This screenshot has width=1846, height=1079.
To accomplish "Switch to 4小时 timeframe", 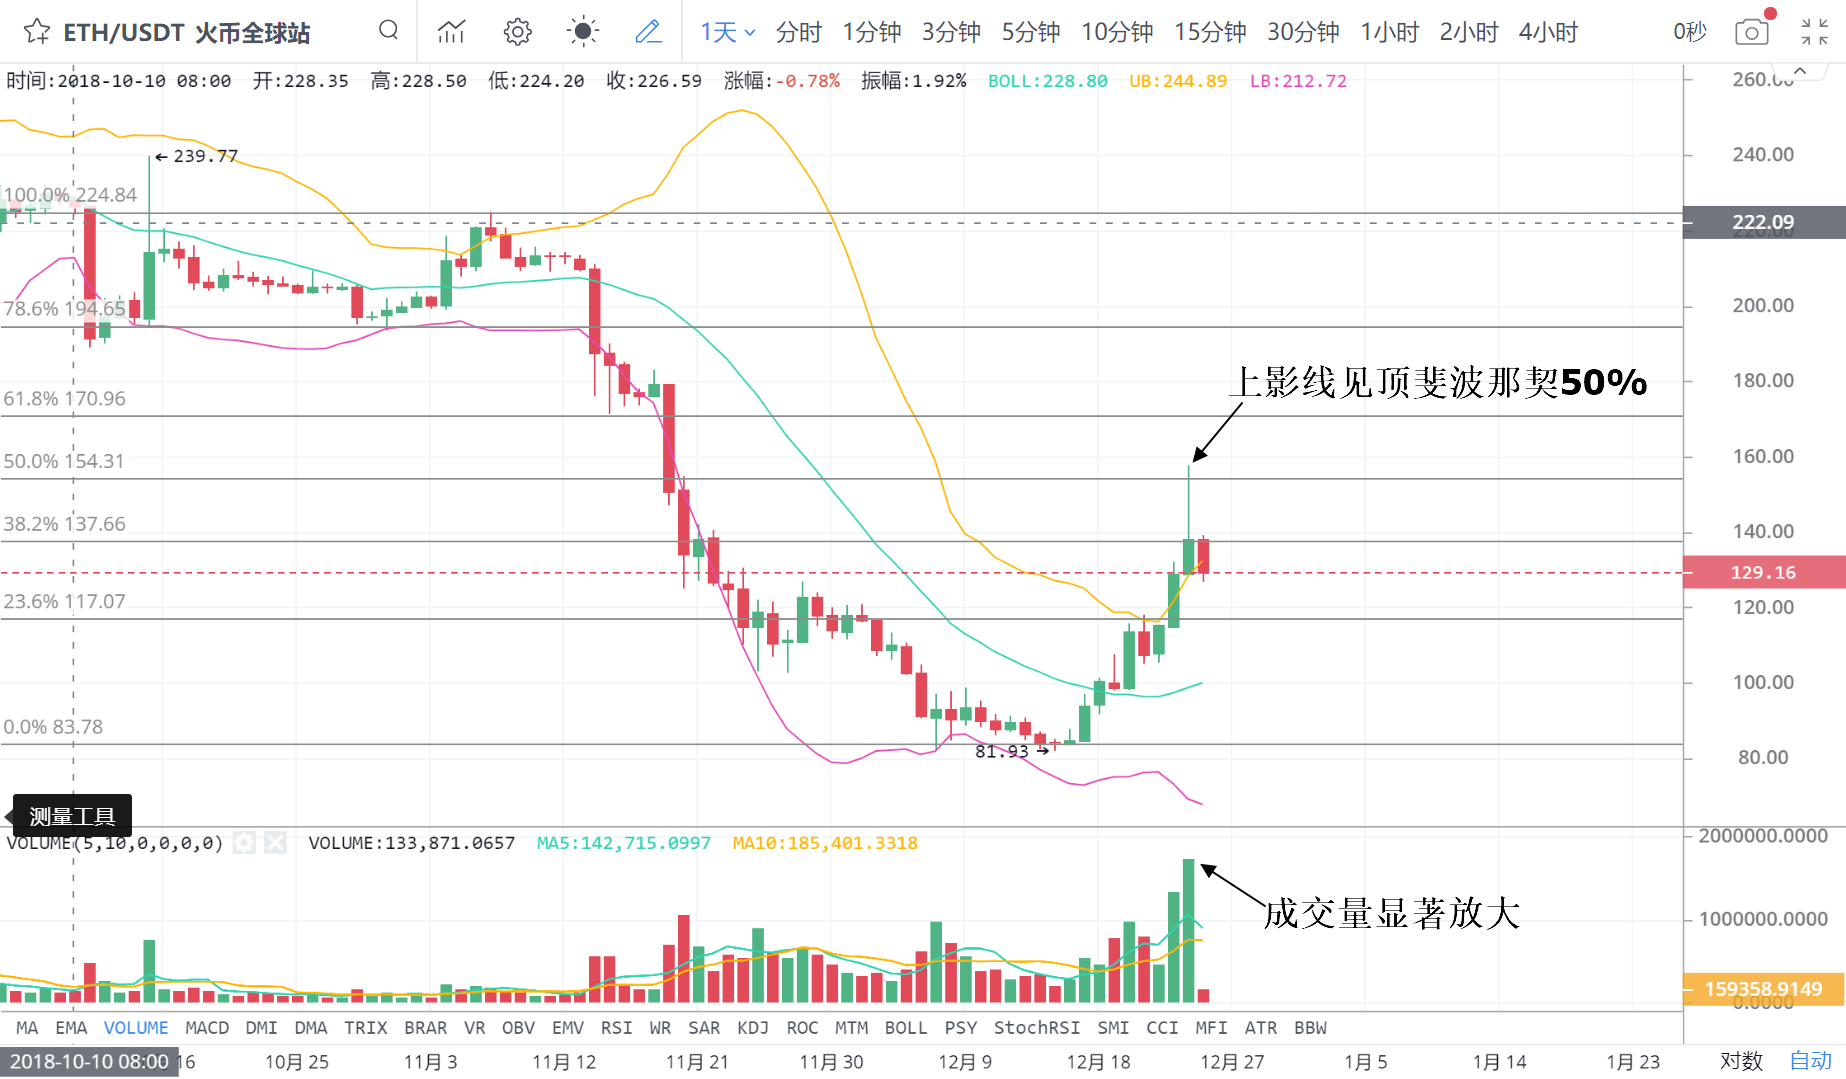I will [1548, 32].
